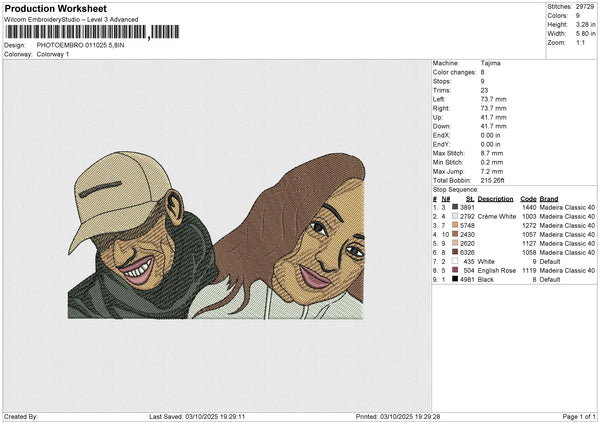Click the orange swatch for code 1272
This screenshot has height=424, width=600.
point(454,225)
